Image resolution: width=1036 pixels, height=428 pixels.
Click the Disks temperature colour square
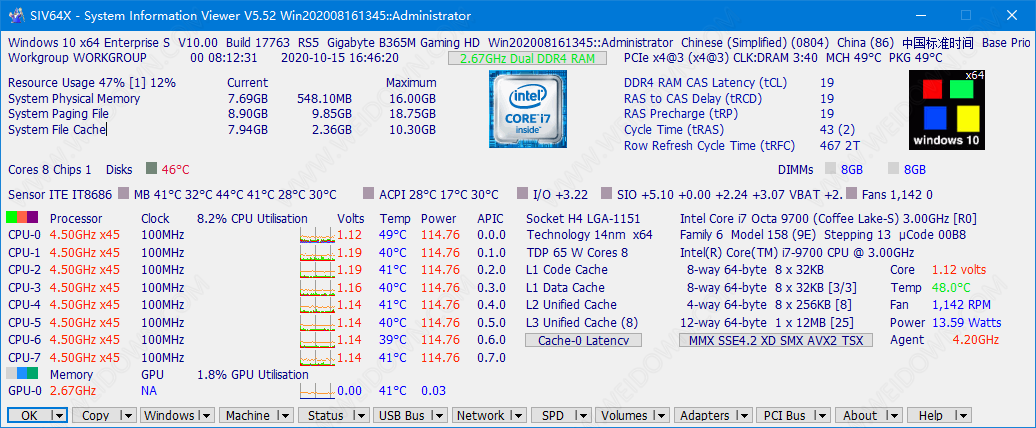pos(151,169)
